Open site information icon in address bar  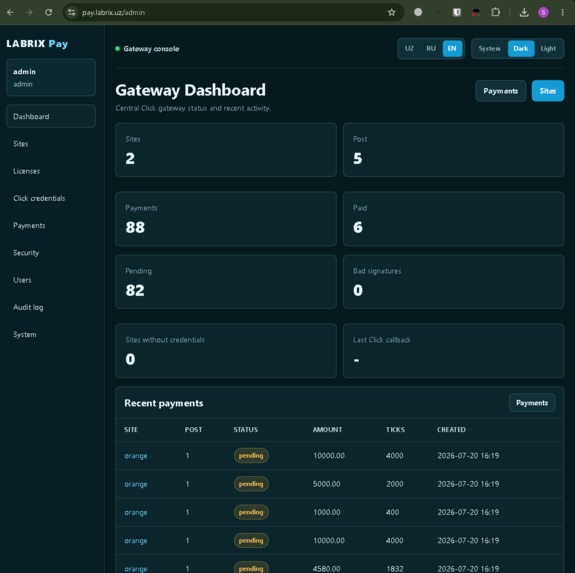72,12
